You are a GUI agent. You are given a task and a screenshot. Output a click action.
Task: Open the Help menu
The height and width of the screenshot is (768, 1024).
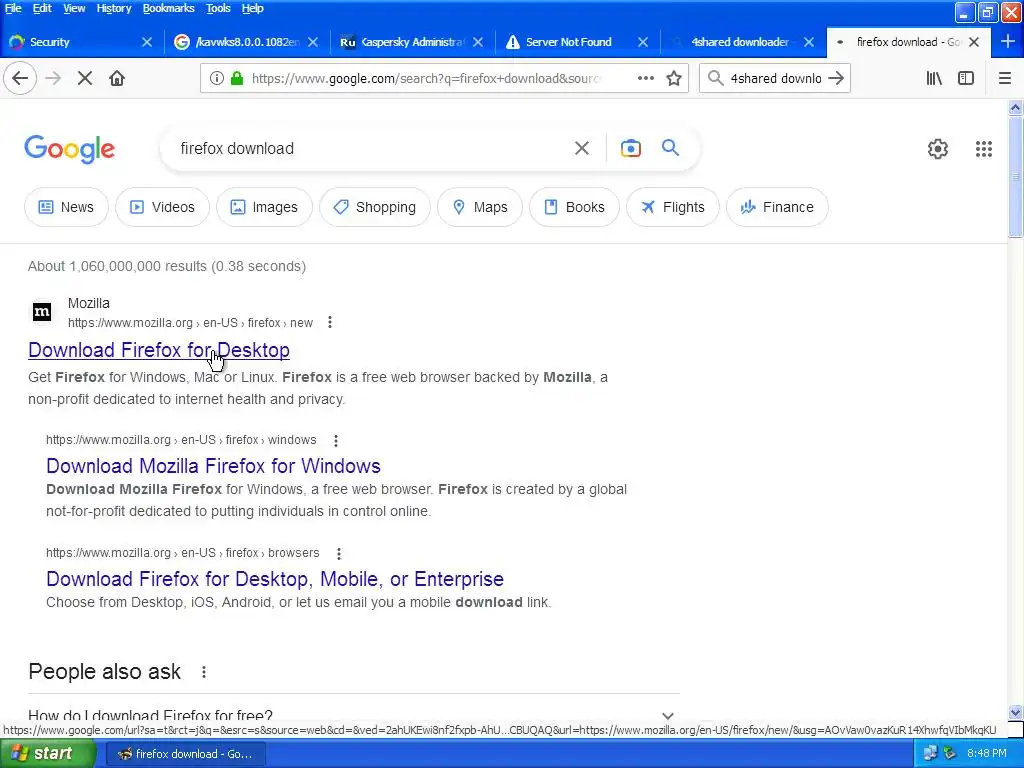pos(252,8)
